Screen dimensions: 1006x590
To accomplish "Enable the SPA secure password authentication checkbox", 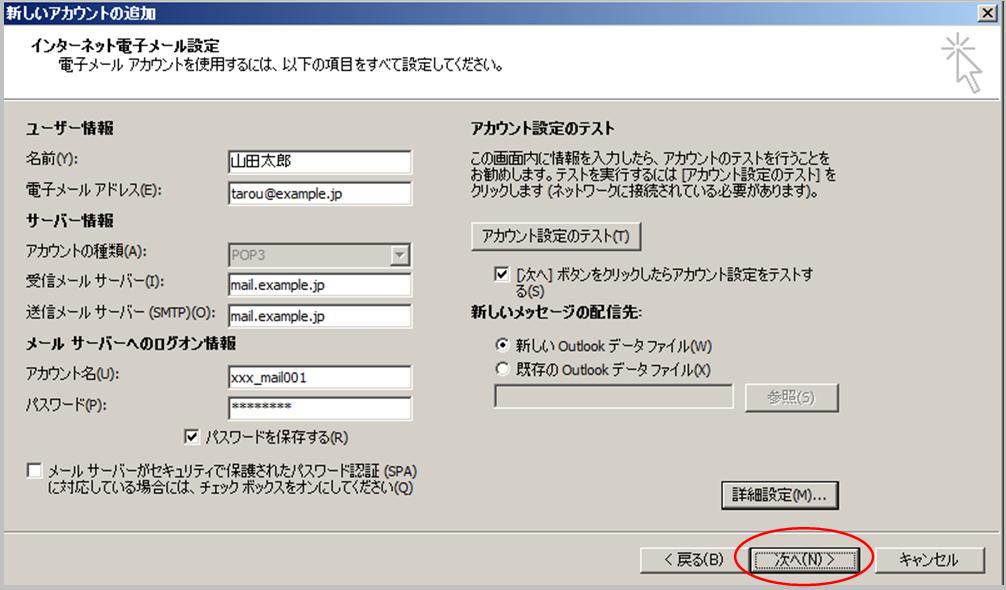I will pos(36,470).
